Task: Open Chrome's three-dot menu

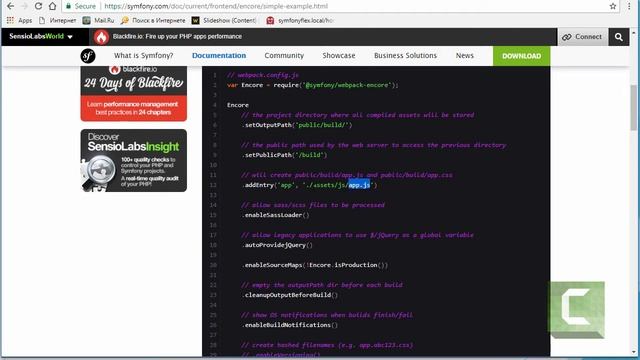Action: pyautogui.click(x=629, y=6)
